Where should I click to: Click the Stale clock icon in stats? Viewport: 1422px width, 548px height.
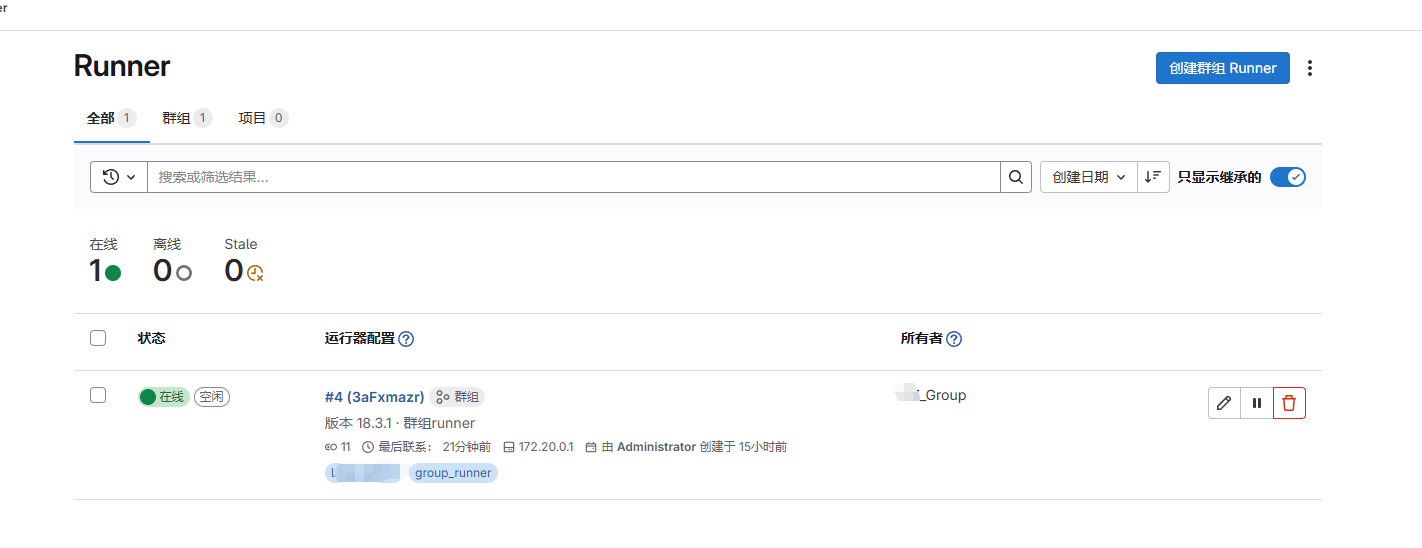coord(255,272)
